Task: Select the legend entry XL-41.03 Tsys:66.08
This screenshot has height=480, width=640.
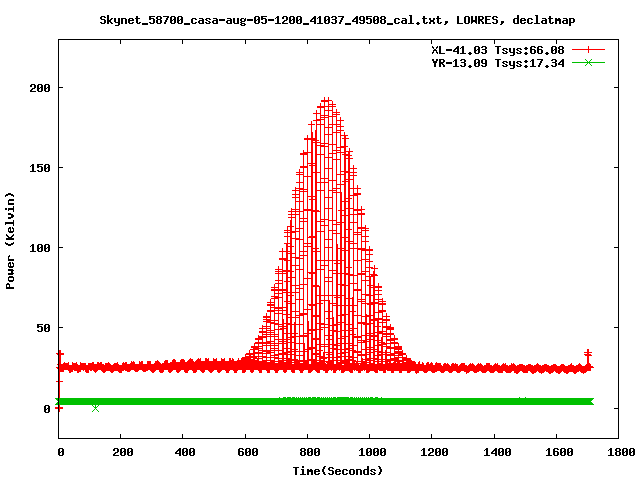Action: click(x=498, y=50)
